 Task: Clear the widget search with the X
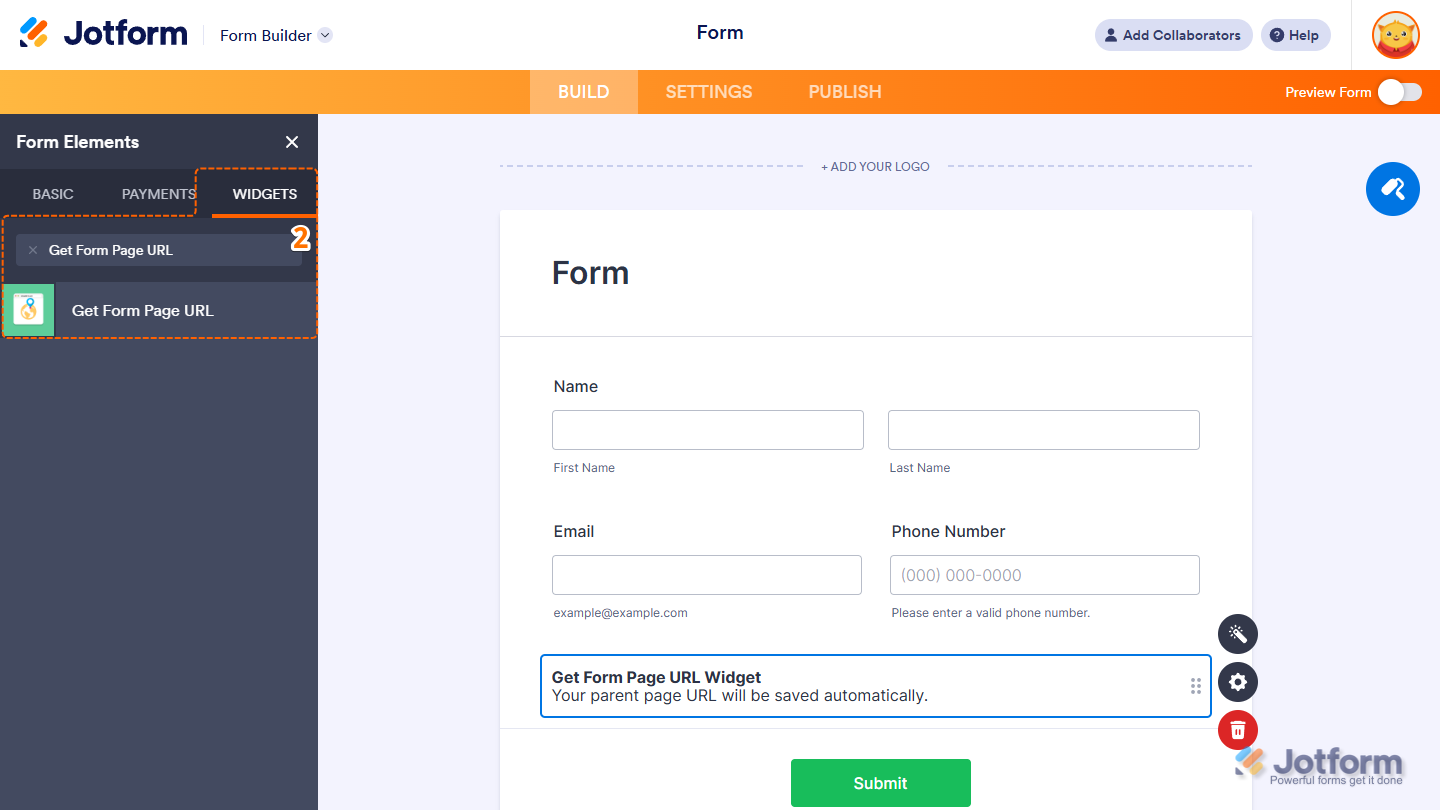(33, 250)
